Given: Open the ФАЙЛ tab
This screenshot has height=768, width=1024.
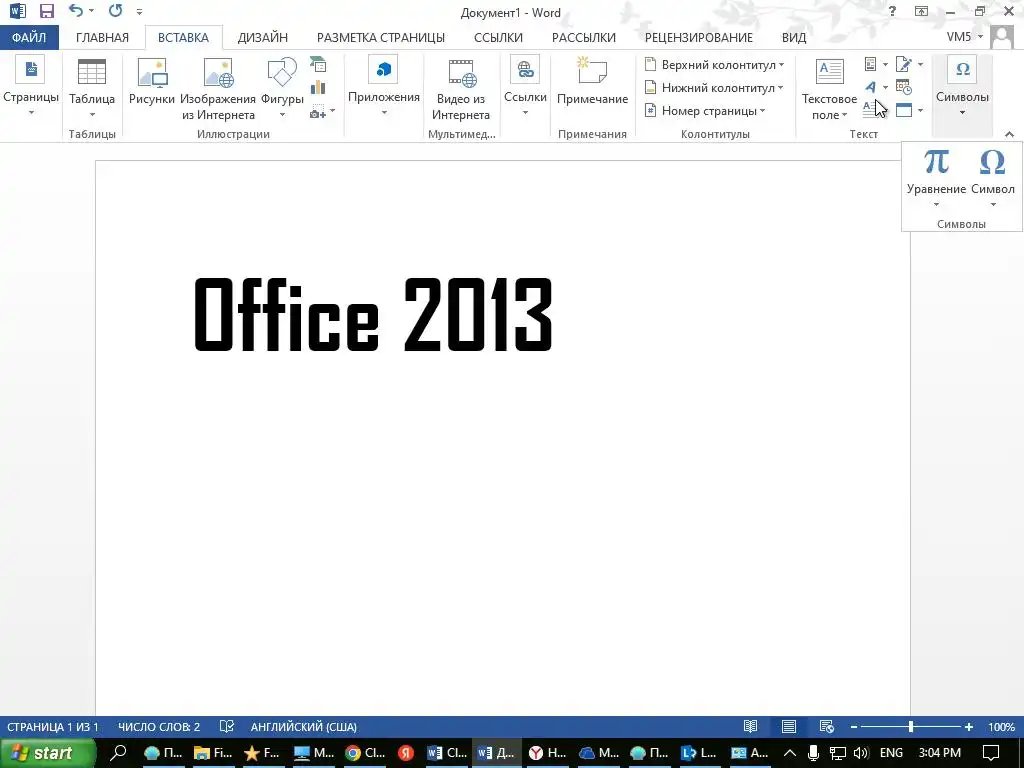Looking at the screenshot, I should click(x=29, y=37).
